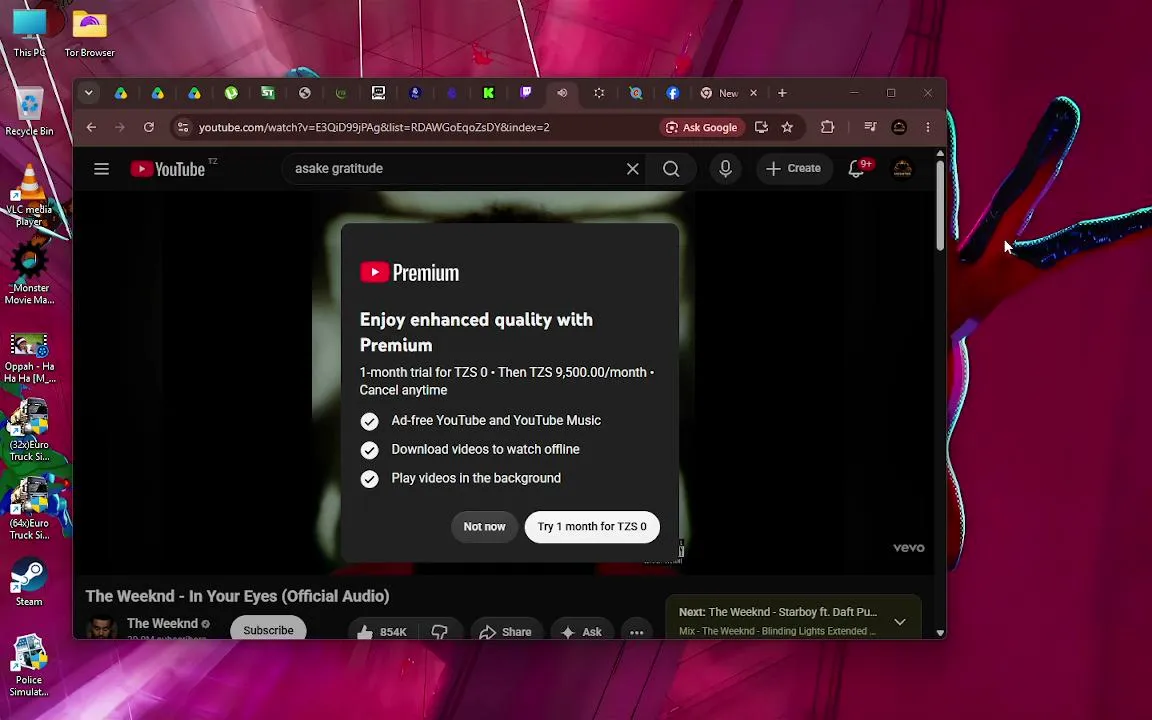This screenshot has height=720, width=1152.
Task: Expand the tab search dropdown arrow
Action: pos(89,93)
